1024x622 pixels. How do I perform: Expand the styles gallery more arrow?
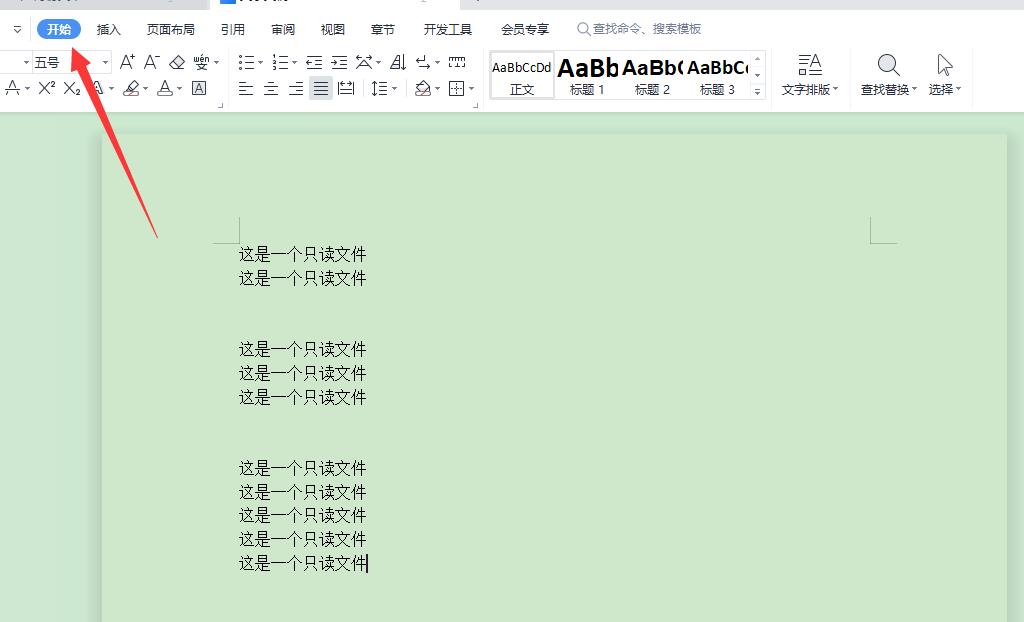(758, 91)
